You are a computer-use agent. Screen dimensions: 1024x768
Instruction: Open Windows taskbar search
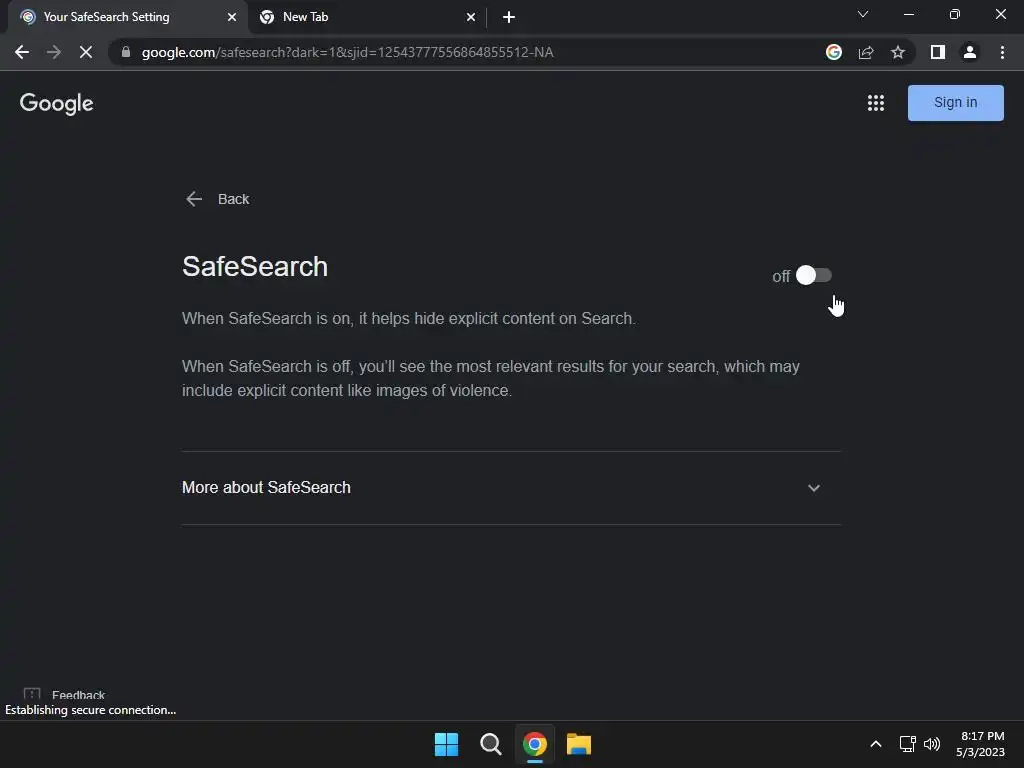tap(490, 744)
